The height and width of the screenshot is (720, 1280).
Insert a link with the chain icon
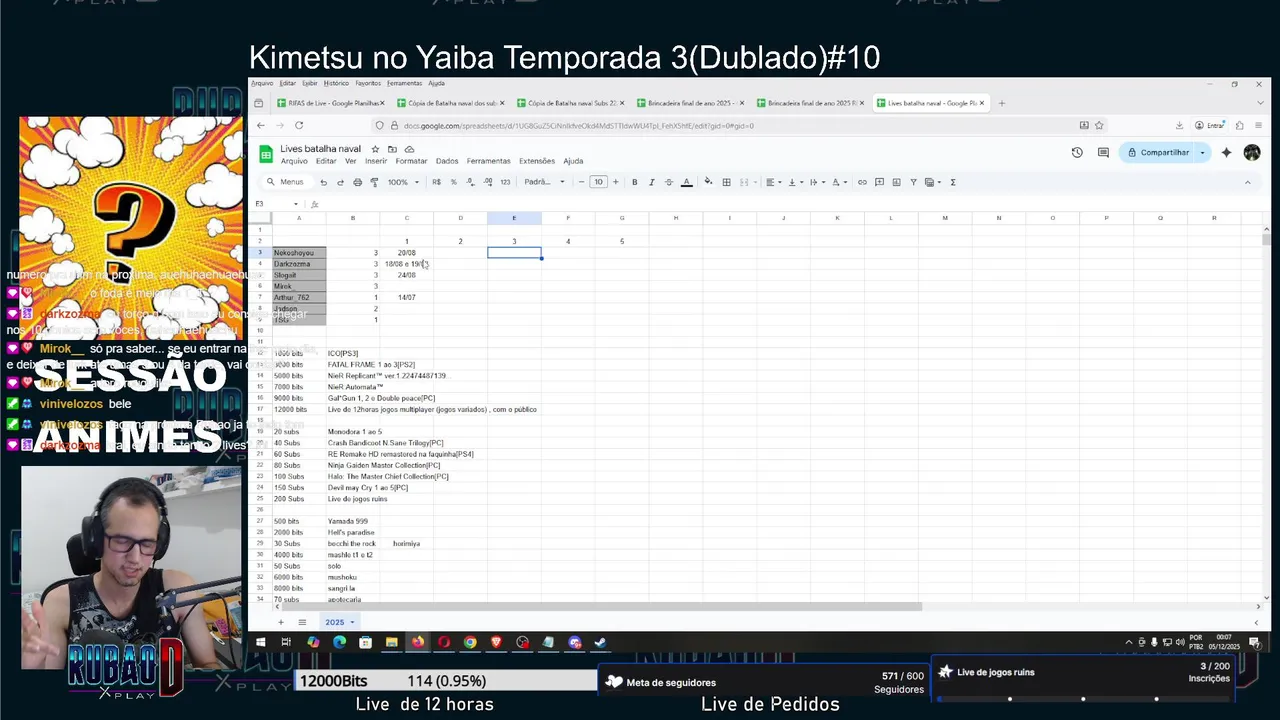862,182
